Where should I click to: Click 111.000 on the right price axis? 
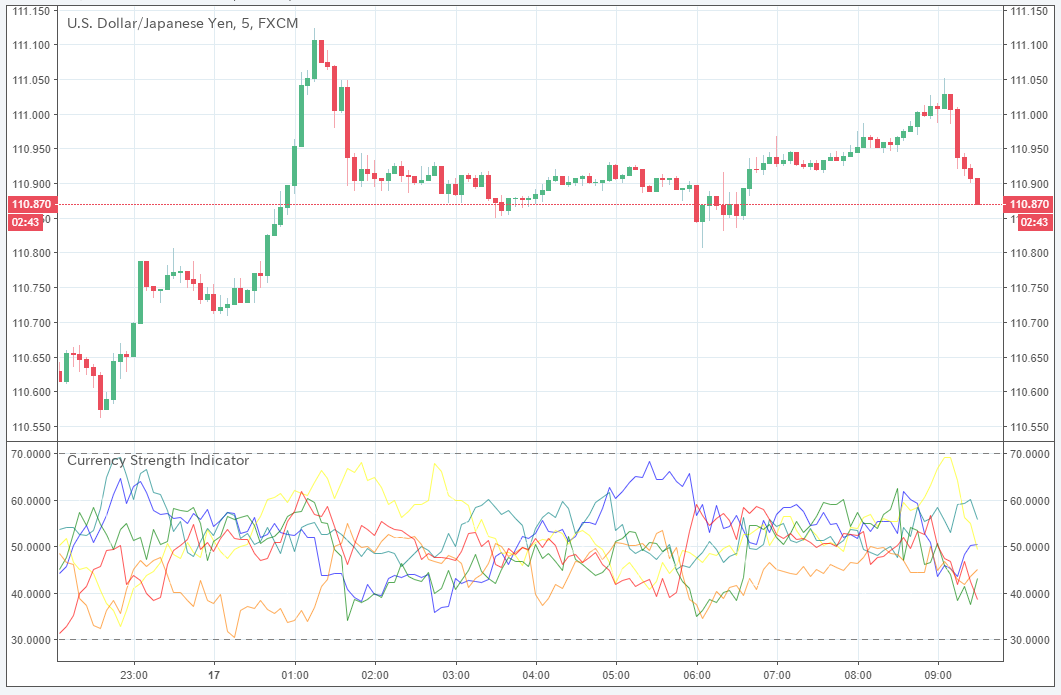click(x=1029, y=115)
